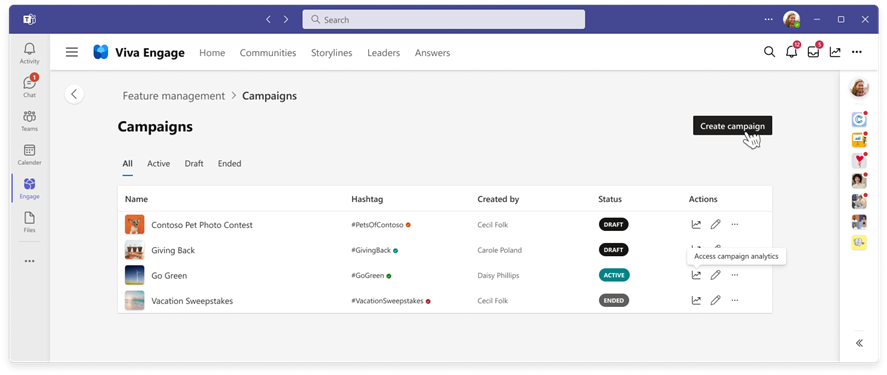Screen dimensions: 887x375
Task: Show more apps ellipsis in sidebar
Action: (29, 261)
